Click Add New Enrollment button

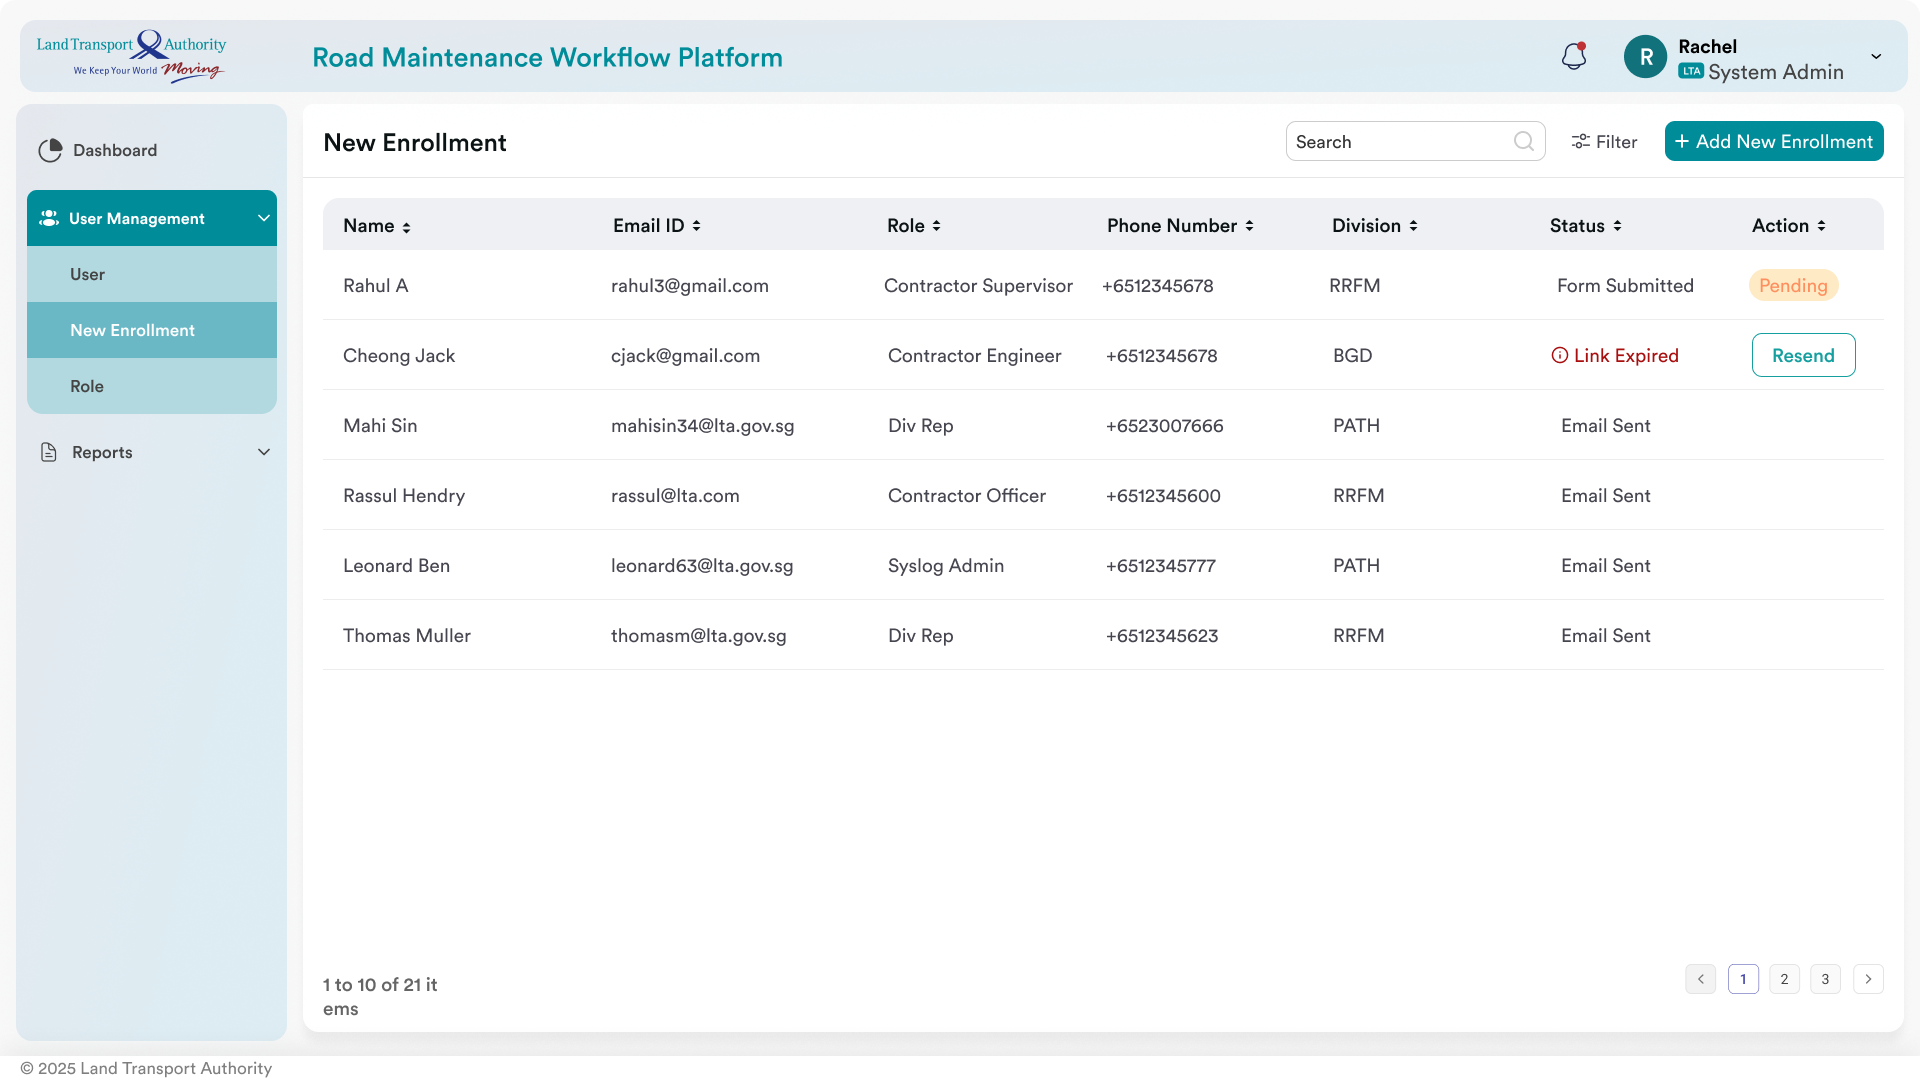point(1774,141)
